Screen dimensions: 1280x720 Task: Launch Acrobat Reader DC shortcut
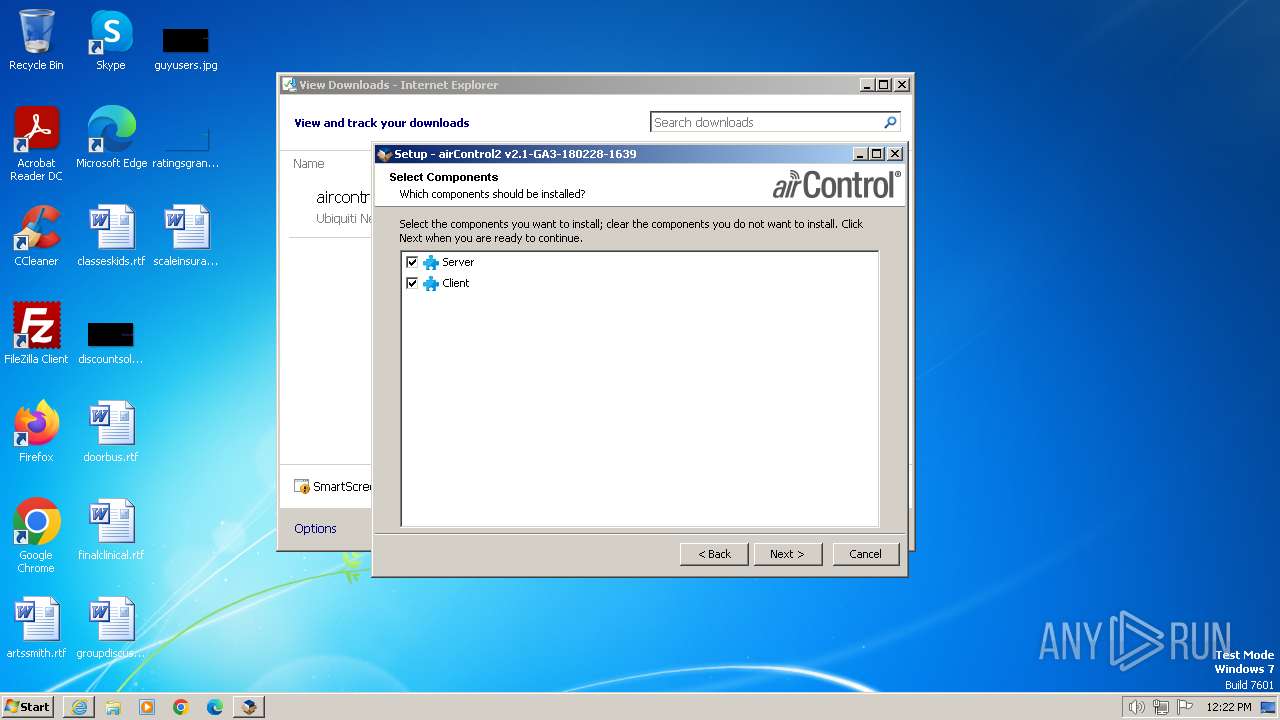[x=36, y=144]
